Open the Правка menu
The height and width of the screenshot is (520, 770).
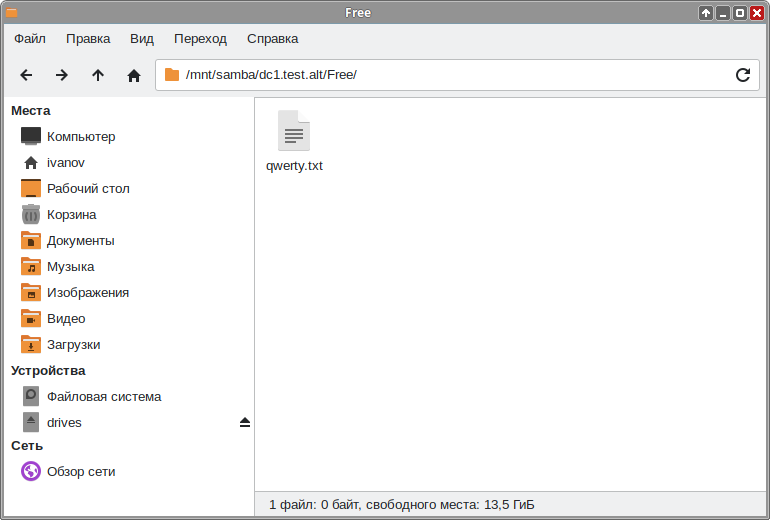coord(88,39)
